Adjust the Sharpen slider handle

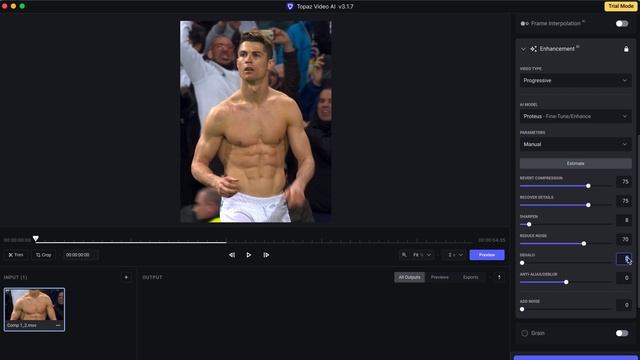pos(529,224)
